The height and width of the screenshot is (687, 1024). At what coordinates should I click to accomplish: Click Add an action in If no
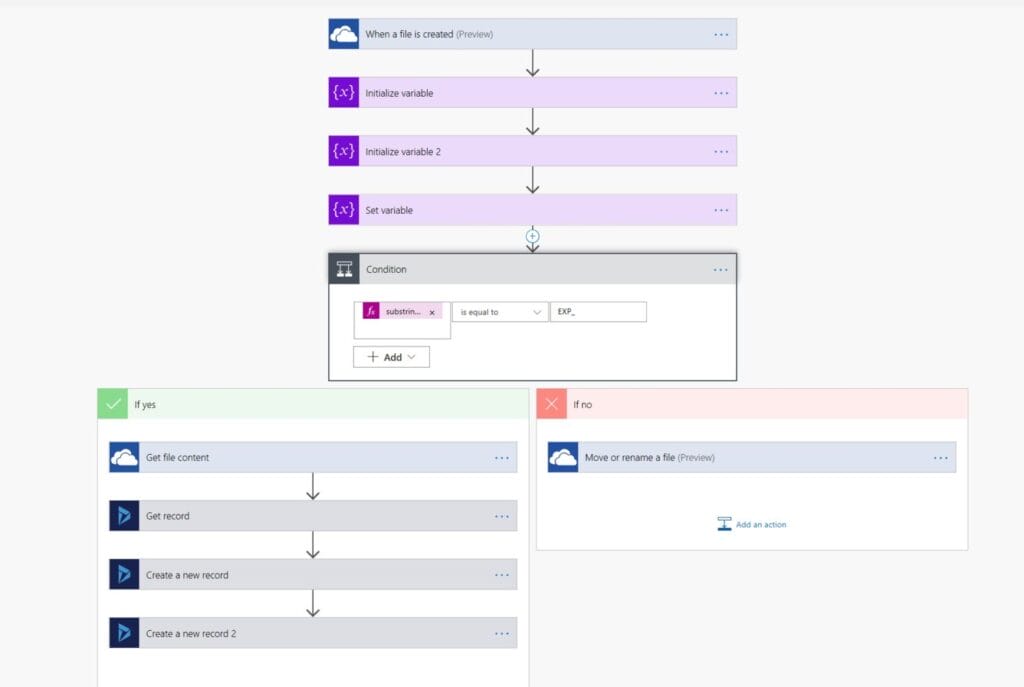coord(751,523)
